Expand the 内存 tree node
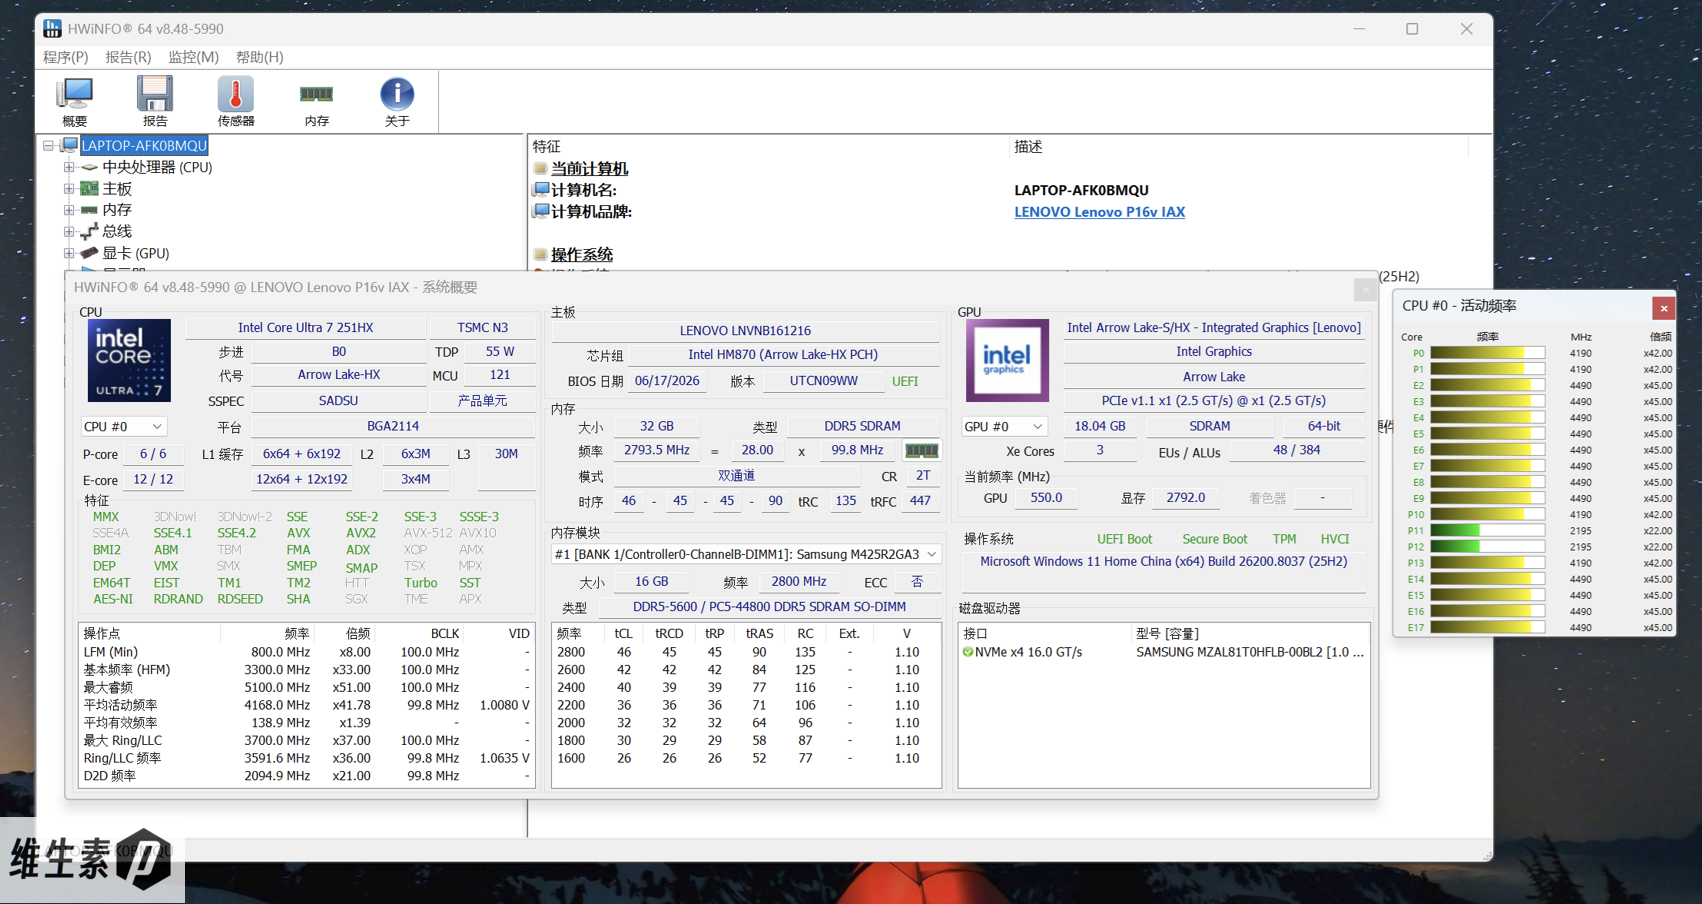This screenshot has height=904, width=1702. click(69, 210)
